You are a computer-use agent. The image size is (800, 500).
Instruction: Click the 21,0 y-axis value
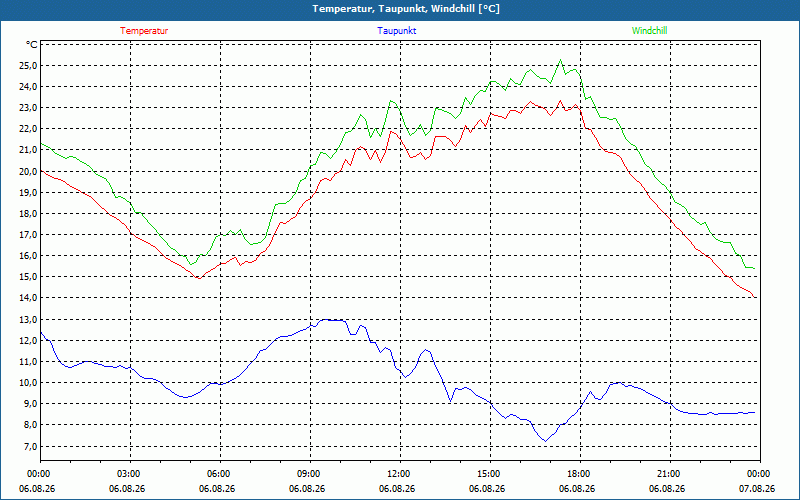point(29,150)
